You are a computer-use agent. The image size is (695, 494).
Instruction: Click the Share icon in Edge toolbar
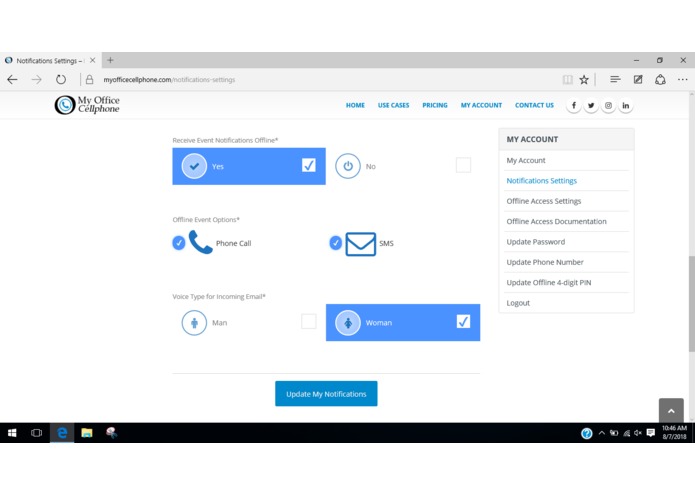click(660, 80)
